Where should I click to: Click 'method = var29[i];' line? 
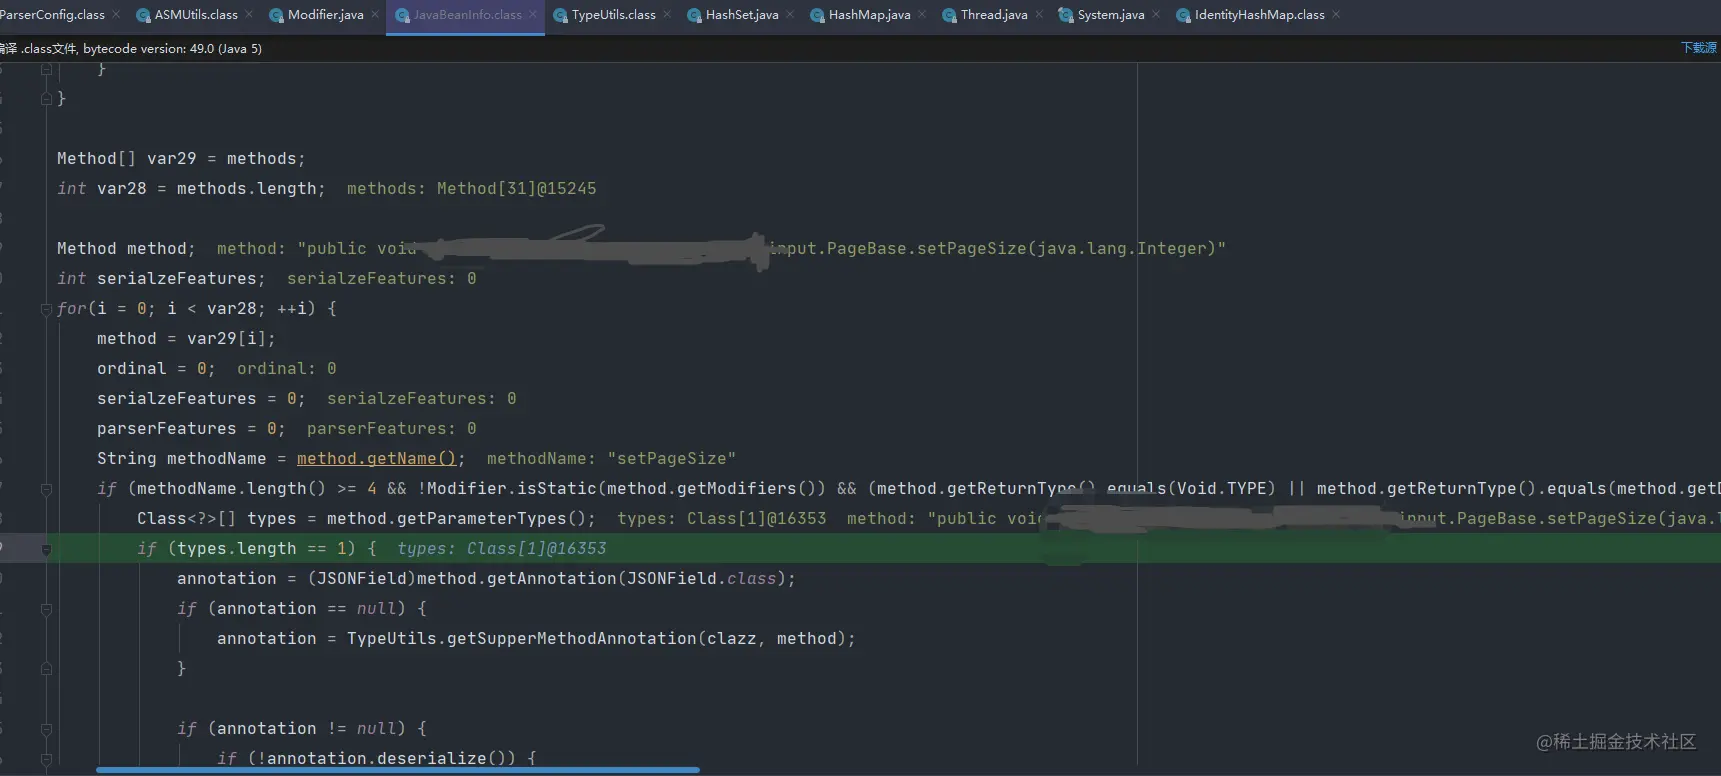click(x=186, y=338)
